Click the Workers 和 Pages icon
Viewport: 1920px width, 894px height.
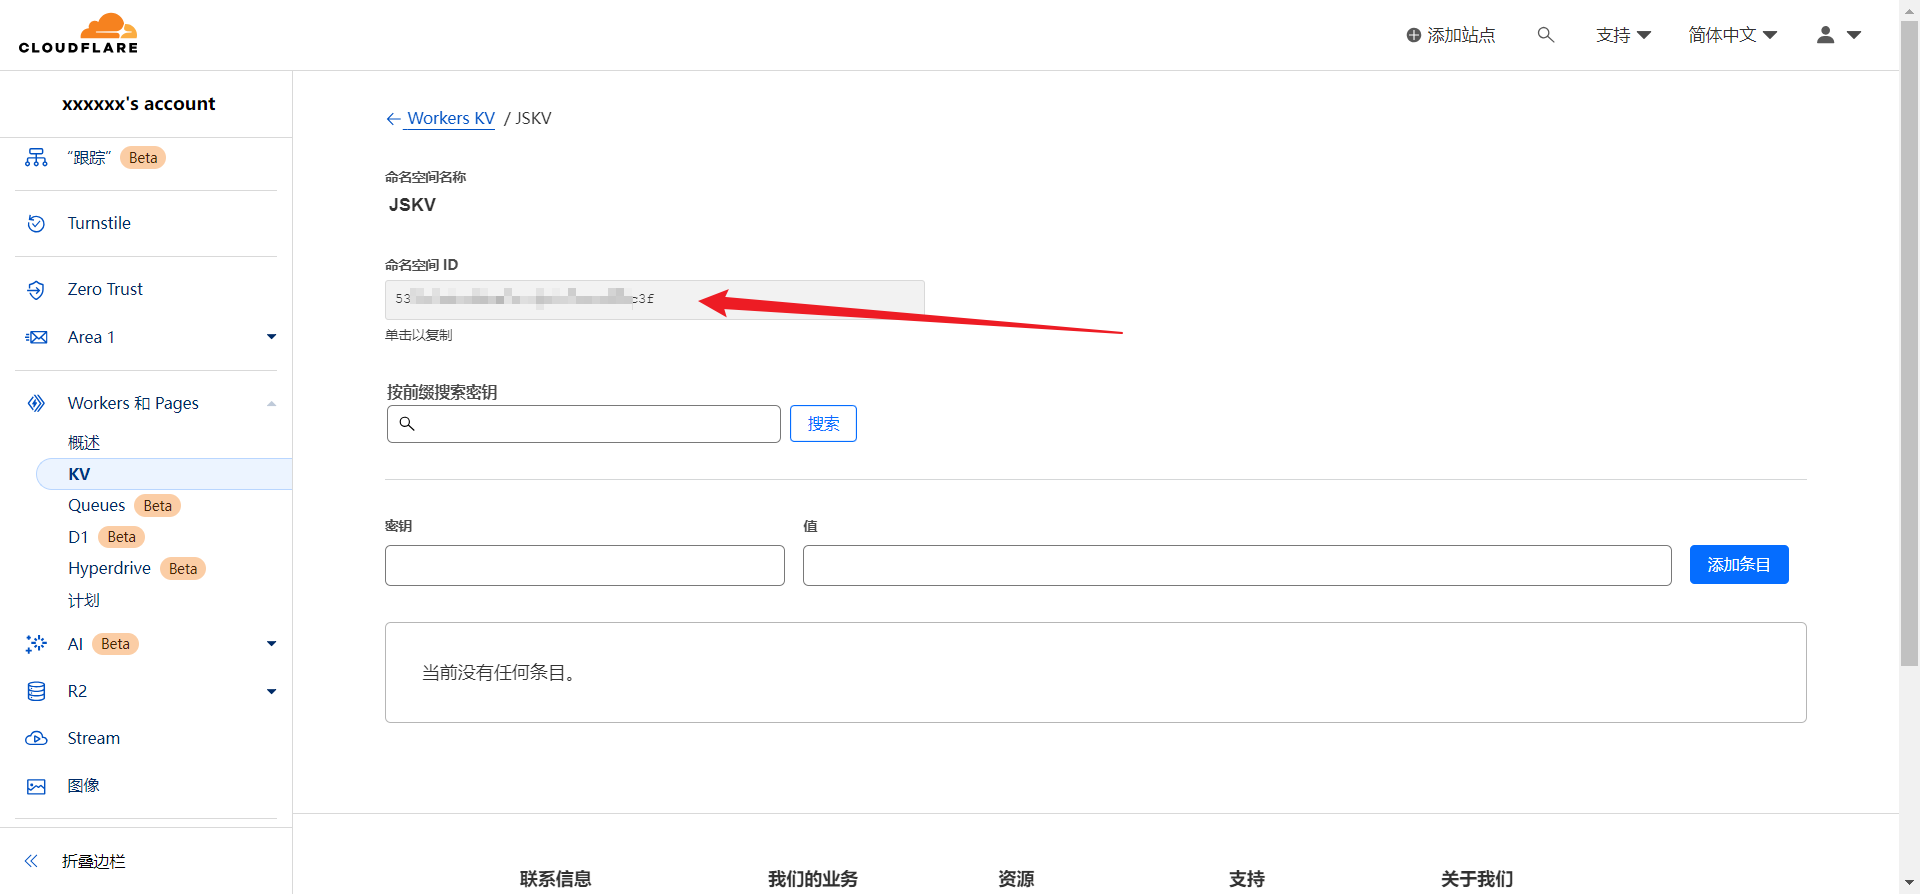(36, 403)
